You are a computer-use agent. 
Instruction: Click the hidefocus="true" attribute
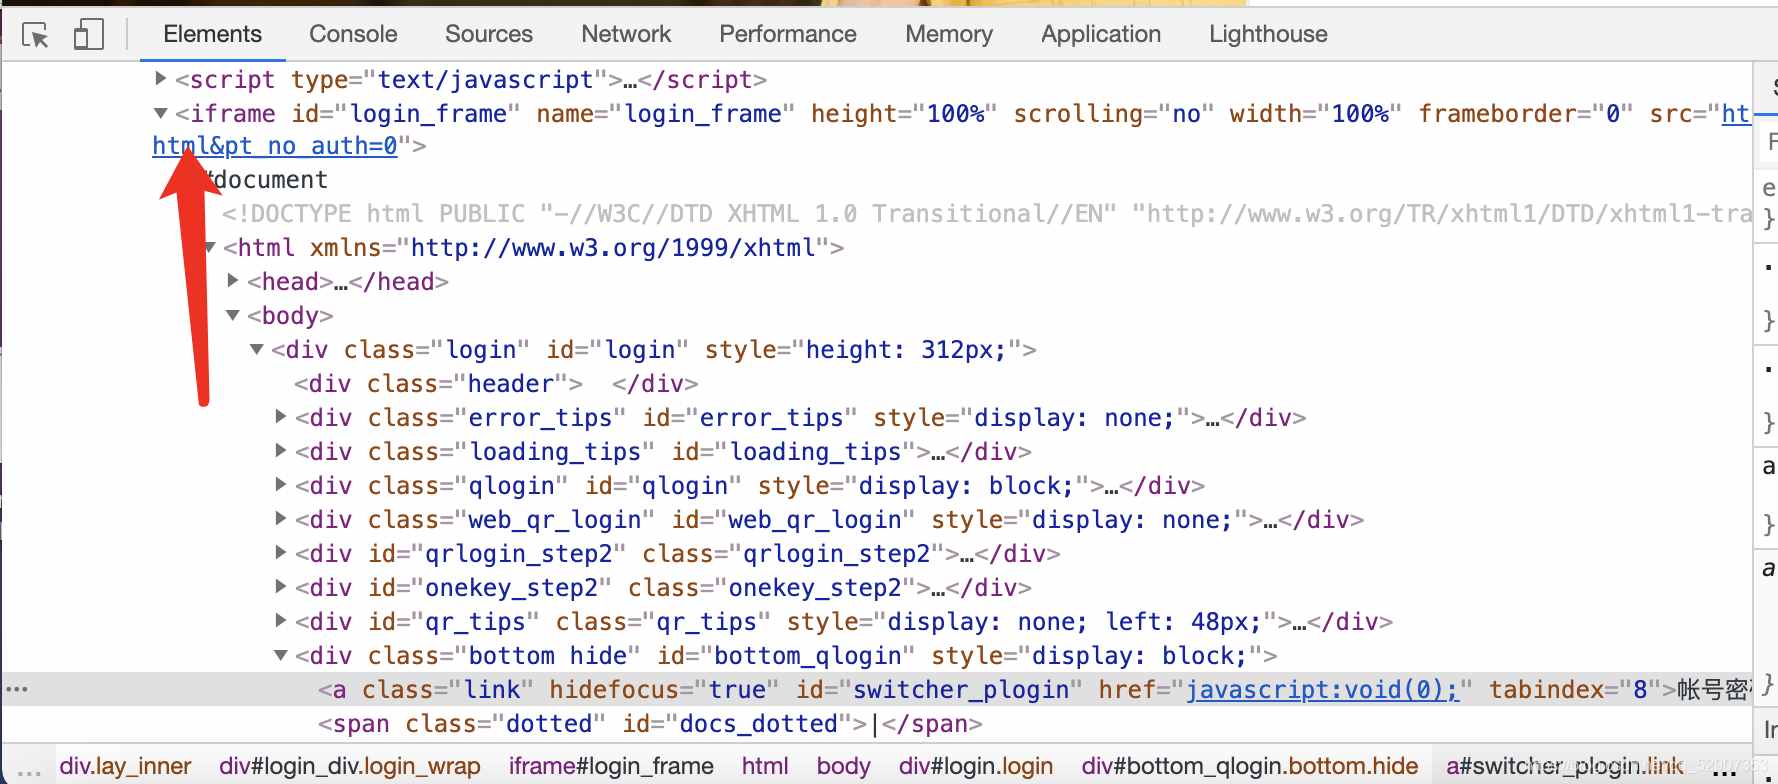(664, 690)
